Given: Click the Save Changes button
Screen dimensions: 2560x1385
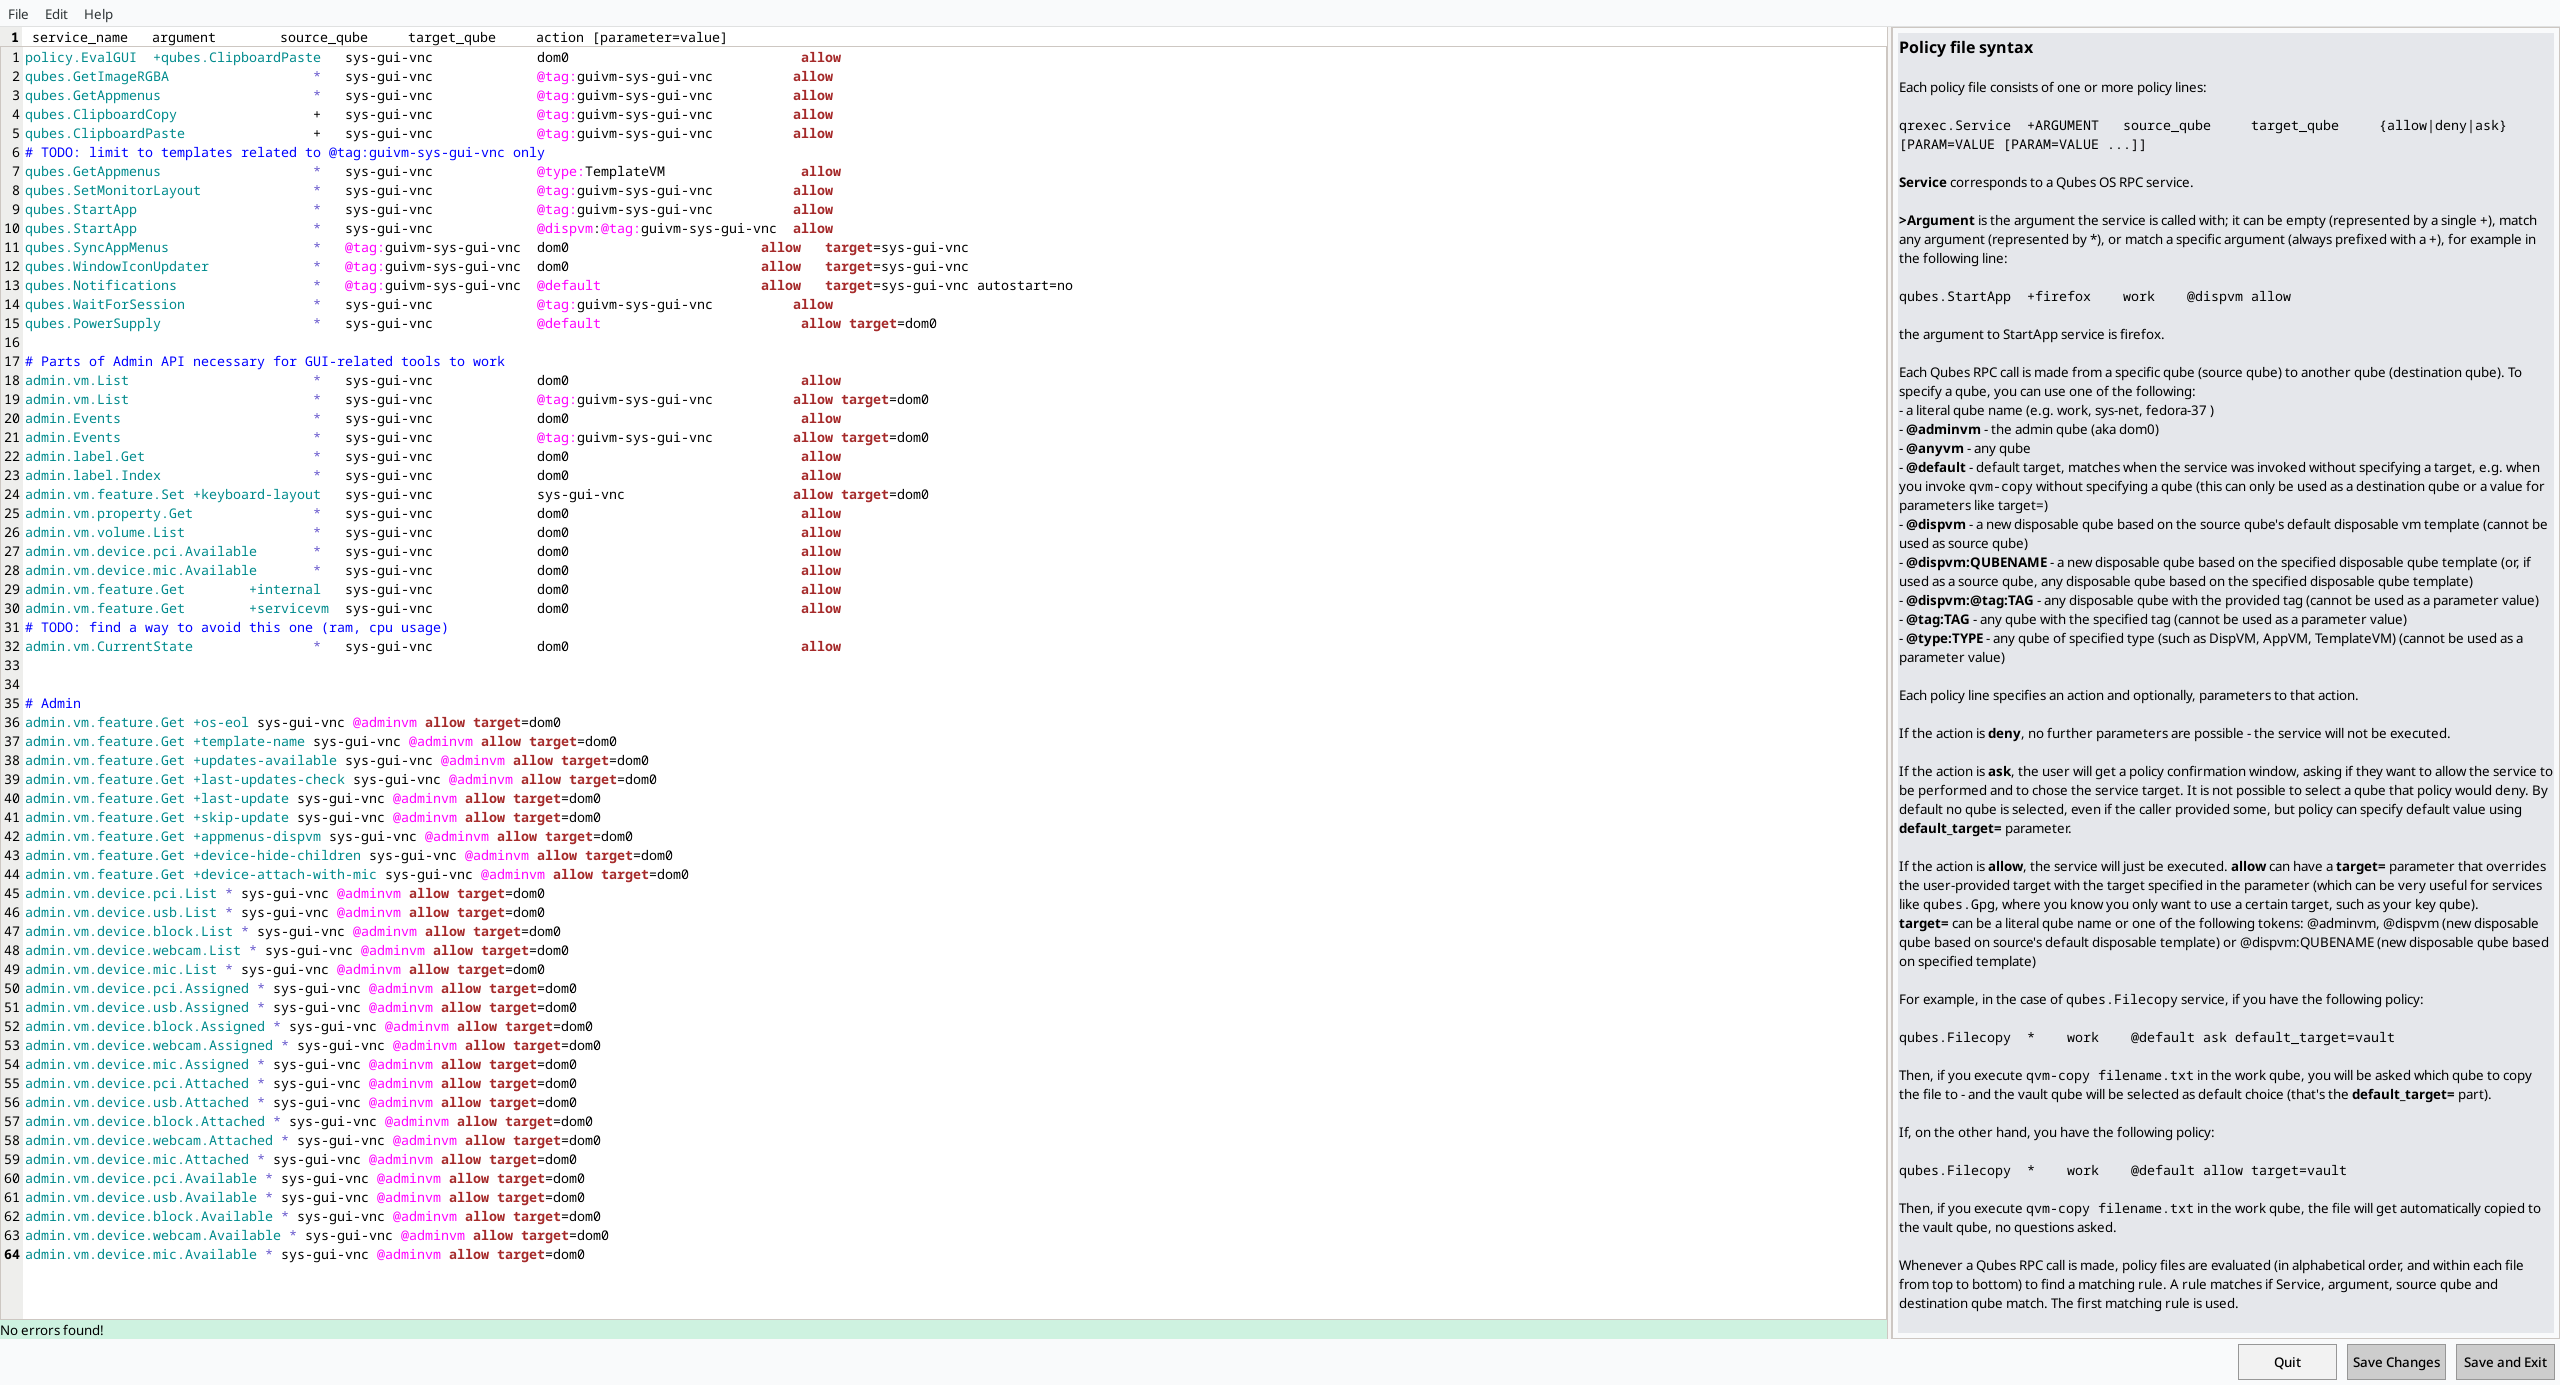Looking at the screenshot, I should pos(2395,1362).
